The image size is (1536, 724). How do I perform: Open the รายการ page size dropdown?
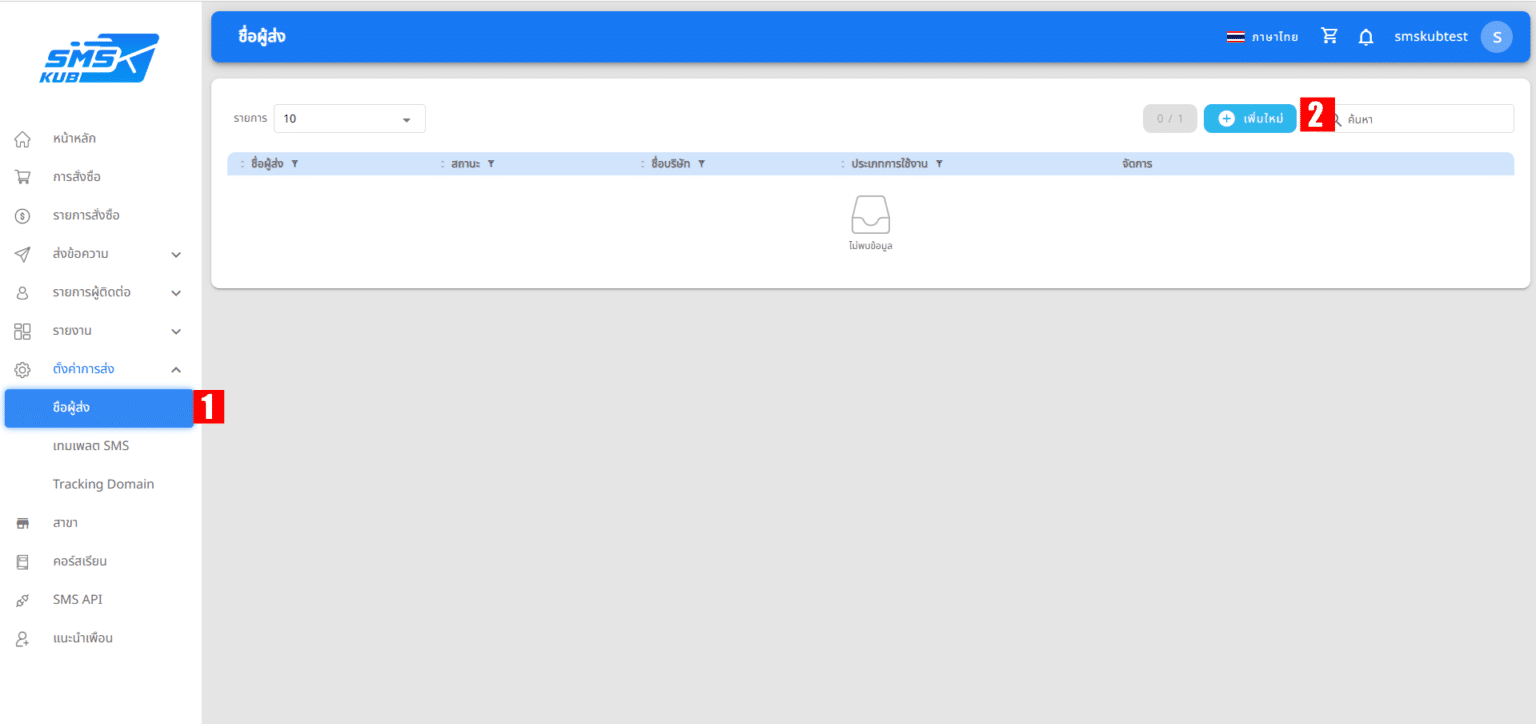(349, 119)
